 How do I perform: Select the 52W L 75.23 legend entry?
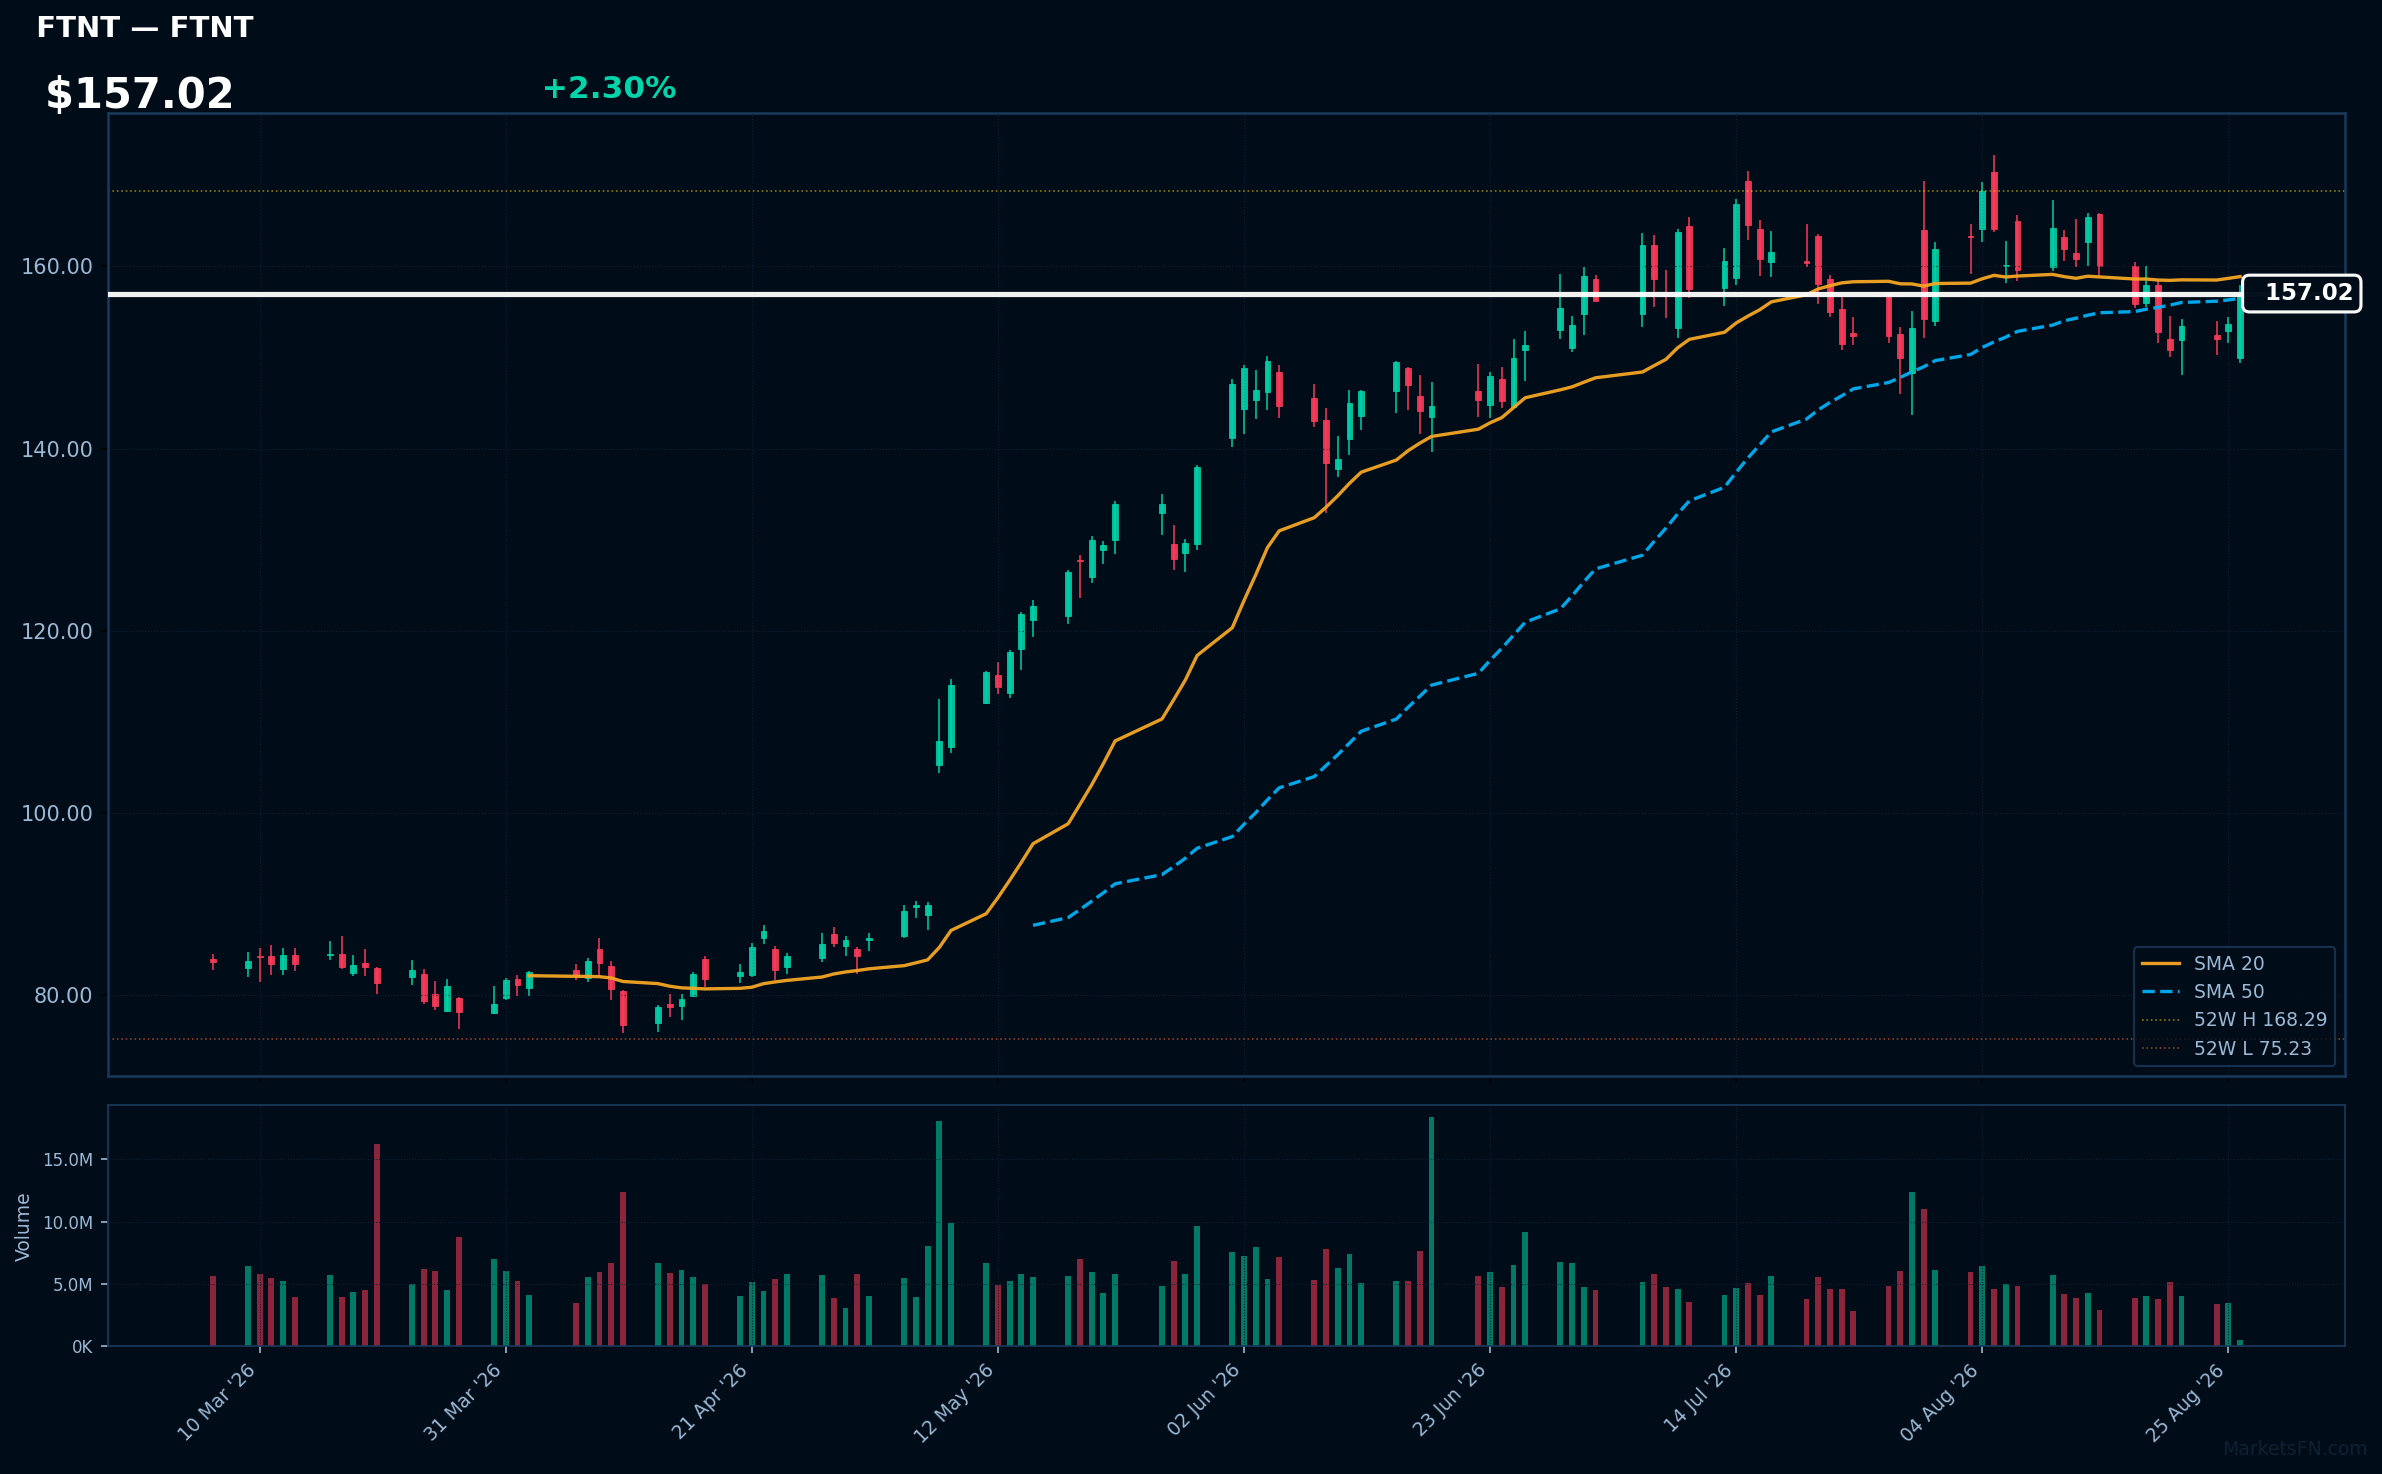pyautogui.click(x=2226, y=1048)
